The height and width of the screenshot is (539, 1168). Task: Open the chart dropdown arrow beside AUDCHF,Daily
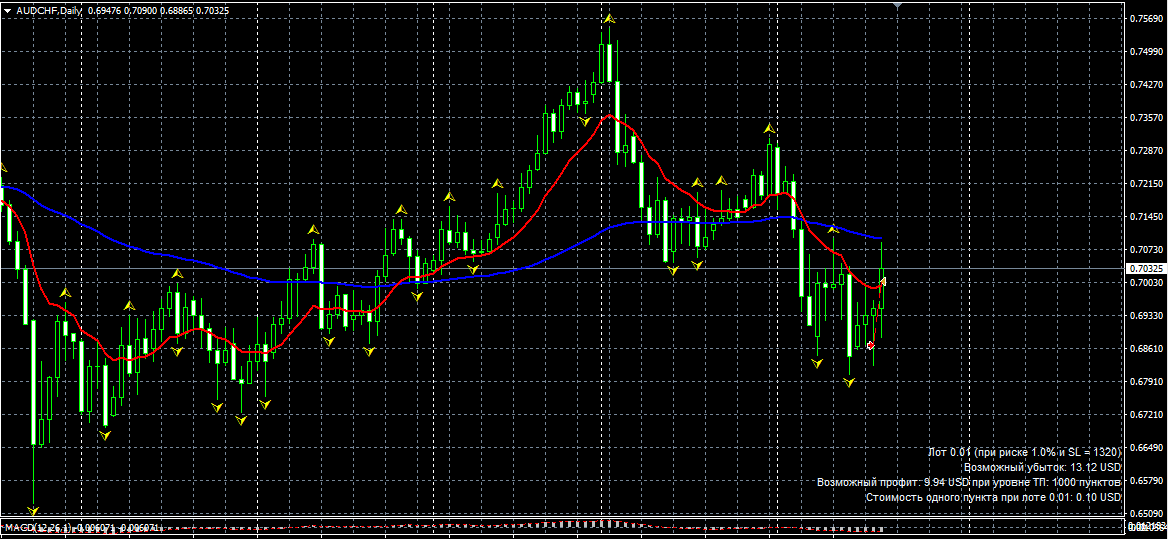point(7,10)
